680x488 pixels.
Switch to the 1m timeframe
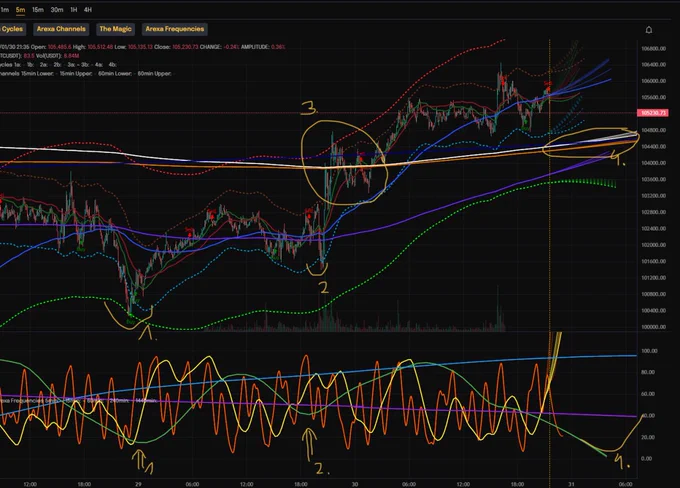click(x=4, y=10)
